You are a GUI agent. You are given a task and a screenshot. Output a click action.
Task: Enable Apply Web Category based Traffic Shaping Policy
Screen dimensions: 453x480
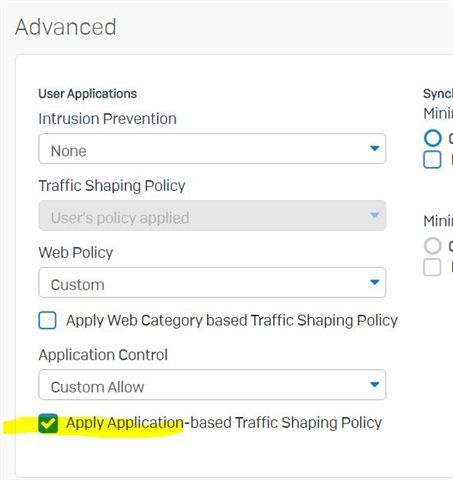(x=47, y=320)
